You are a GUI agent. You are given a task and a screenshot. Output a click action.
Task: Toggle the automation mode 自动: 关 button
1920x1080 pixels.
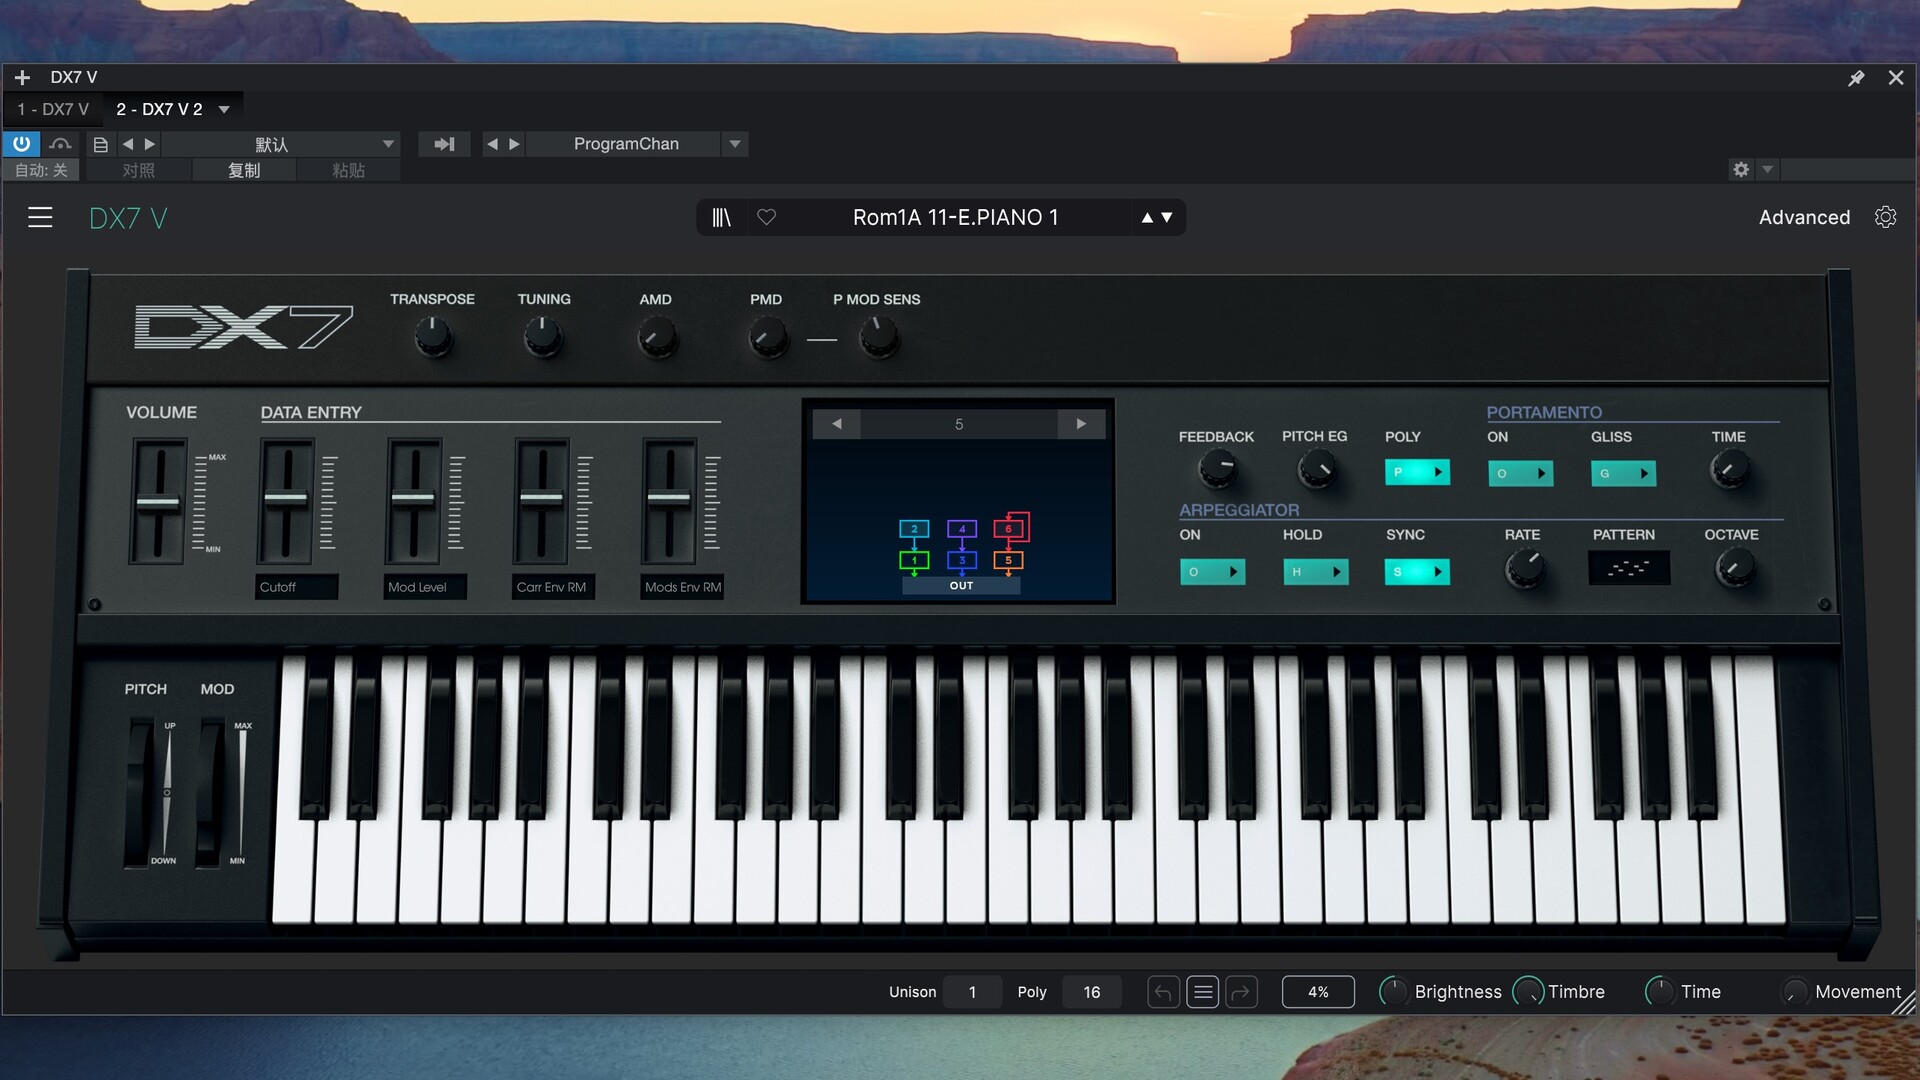click(x=41, y=170)
